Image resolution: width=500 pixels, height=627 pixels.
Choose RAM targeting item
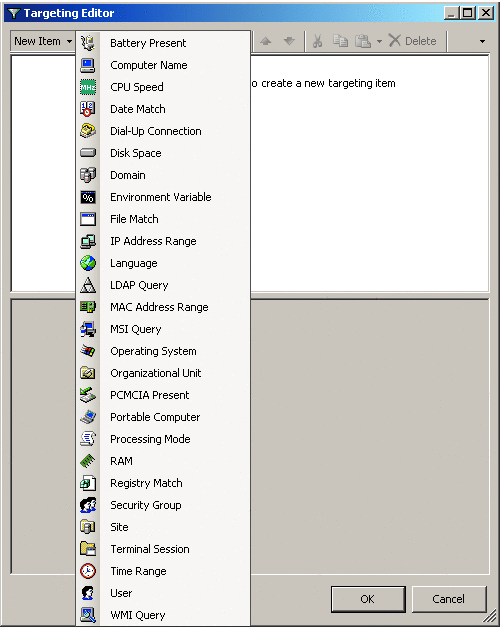click(x=163, y=461)
